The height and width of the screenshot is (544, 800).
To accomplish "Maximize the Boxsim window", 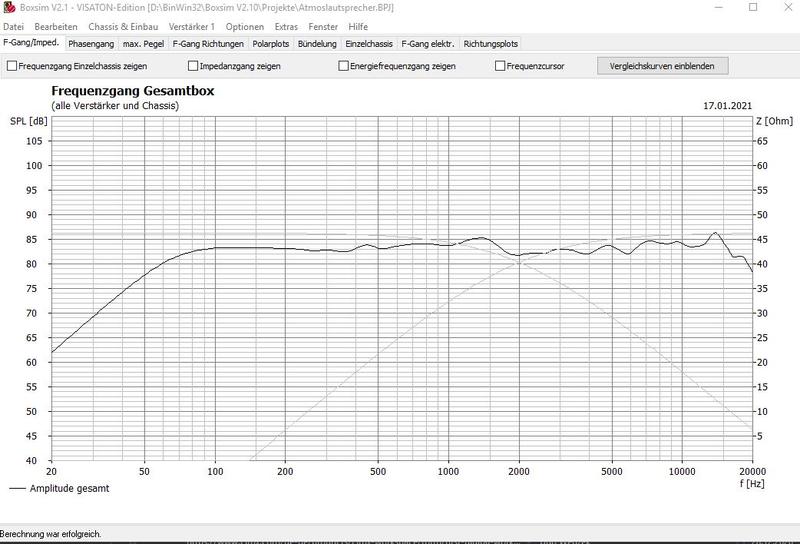I will [x=753, y=8].
